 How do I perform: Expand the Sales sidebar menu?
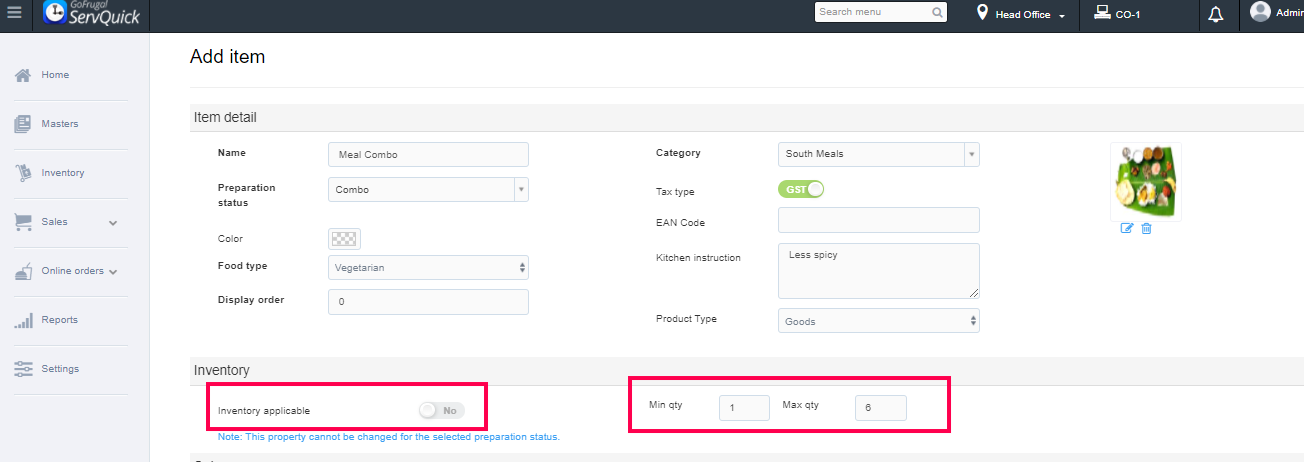(x=68, y=222)
